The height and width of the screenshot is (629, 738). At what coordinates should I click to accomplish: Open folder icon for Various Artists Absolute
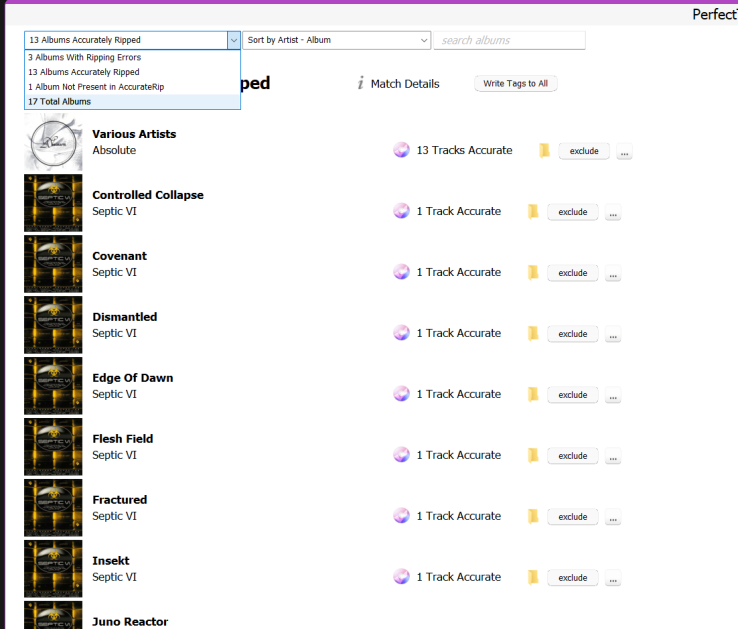coord(544,151)
